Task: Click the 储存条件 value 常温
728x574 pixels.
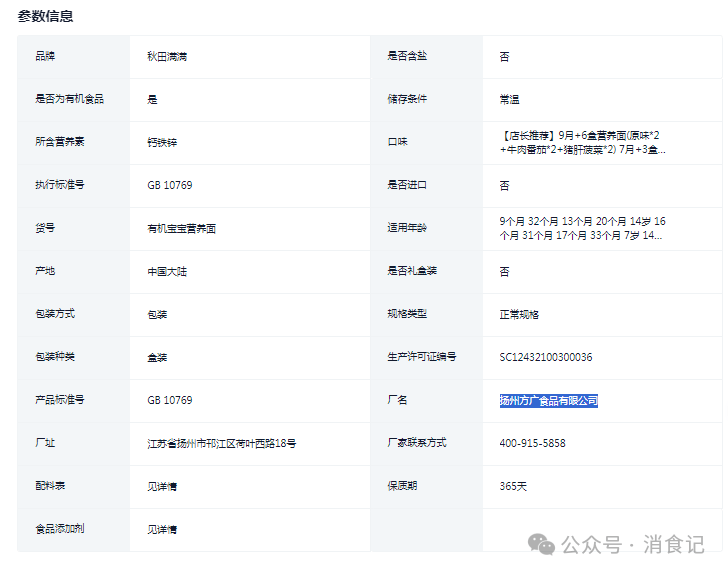Action: pyautogui.click(x=509, y=100)
